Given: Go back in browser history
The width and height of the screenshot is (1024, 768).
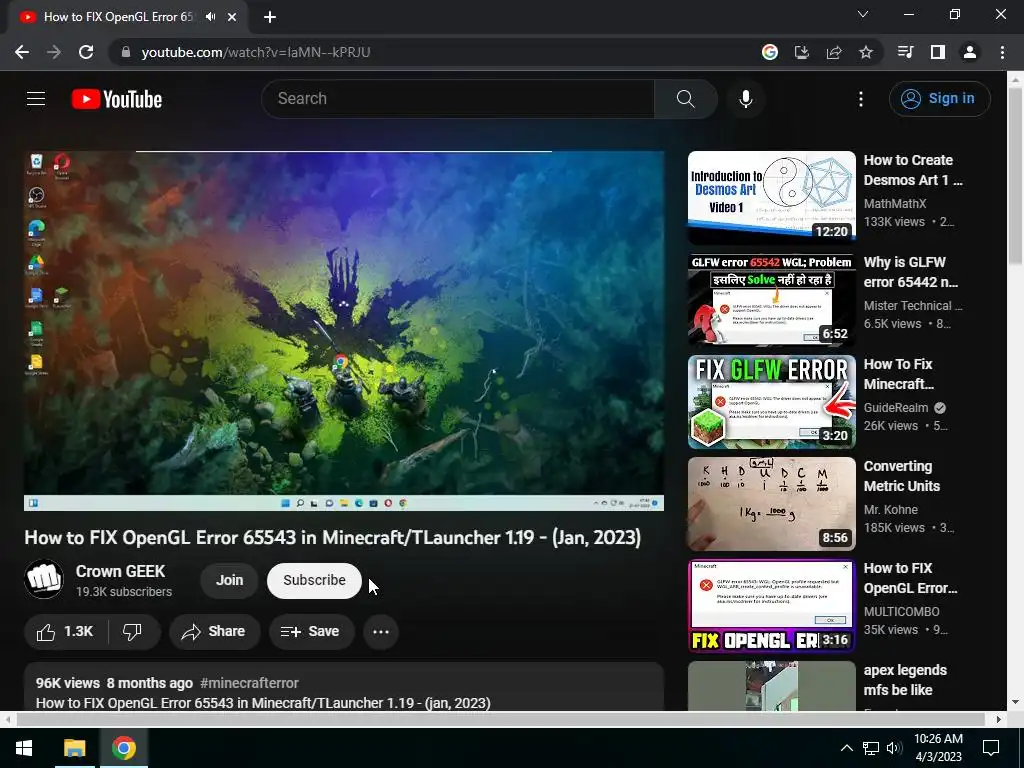Looking at the screenshot, I should click(x=22, y=52).
